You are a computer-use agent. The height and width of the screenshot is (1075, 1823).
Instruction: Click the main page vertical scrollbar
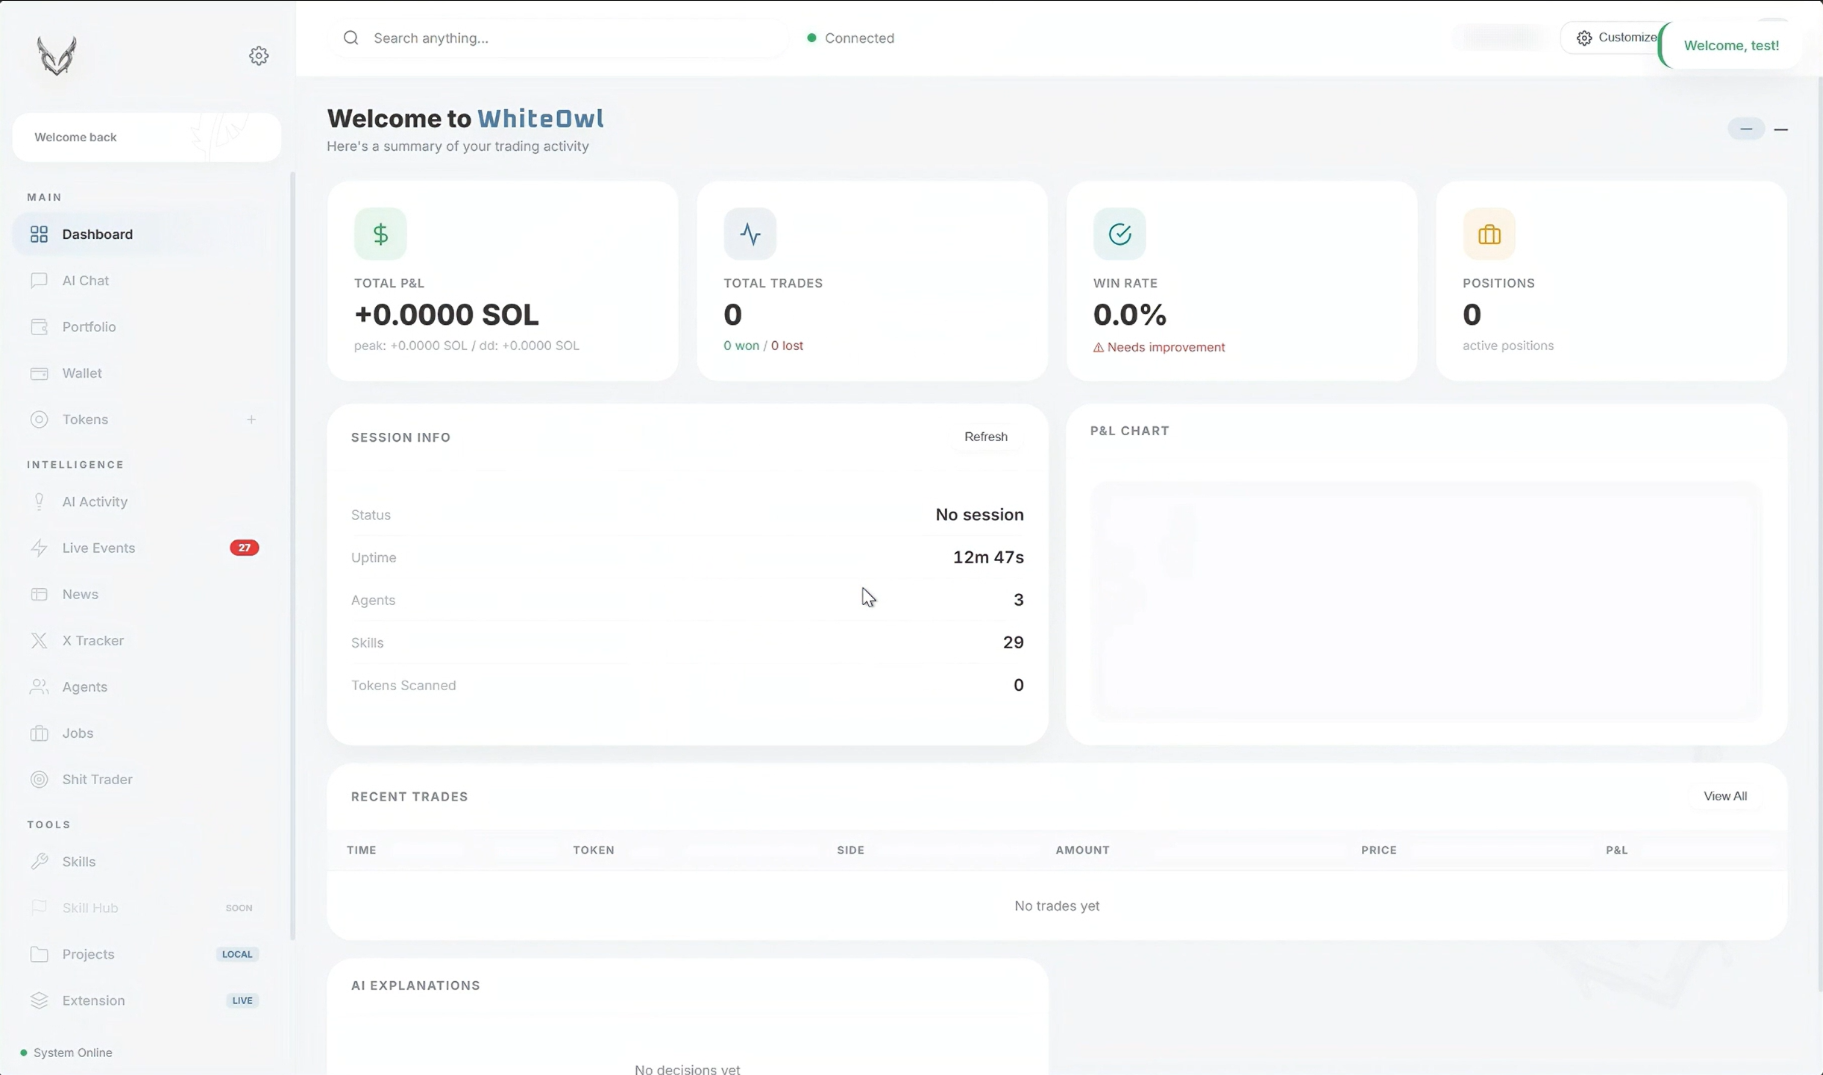(1819, 535)
